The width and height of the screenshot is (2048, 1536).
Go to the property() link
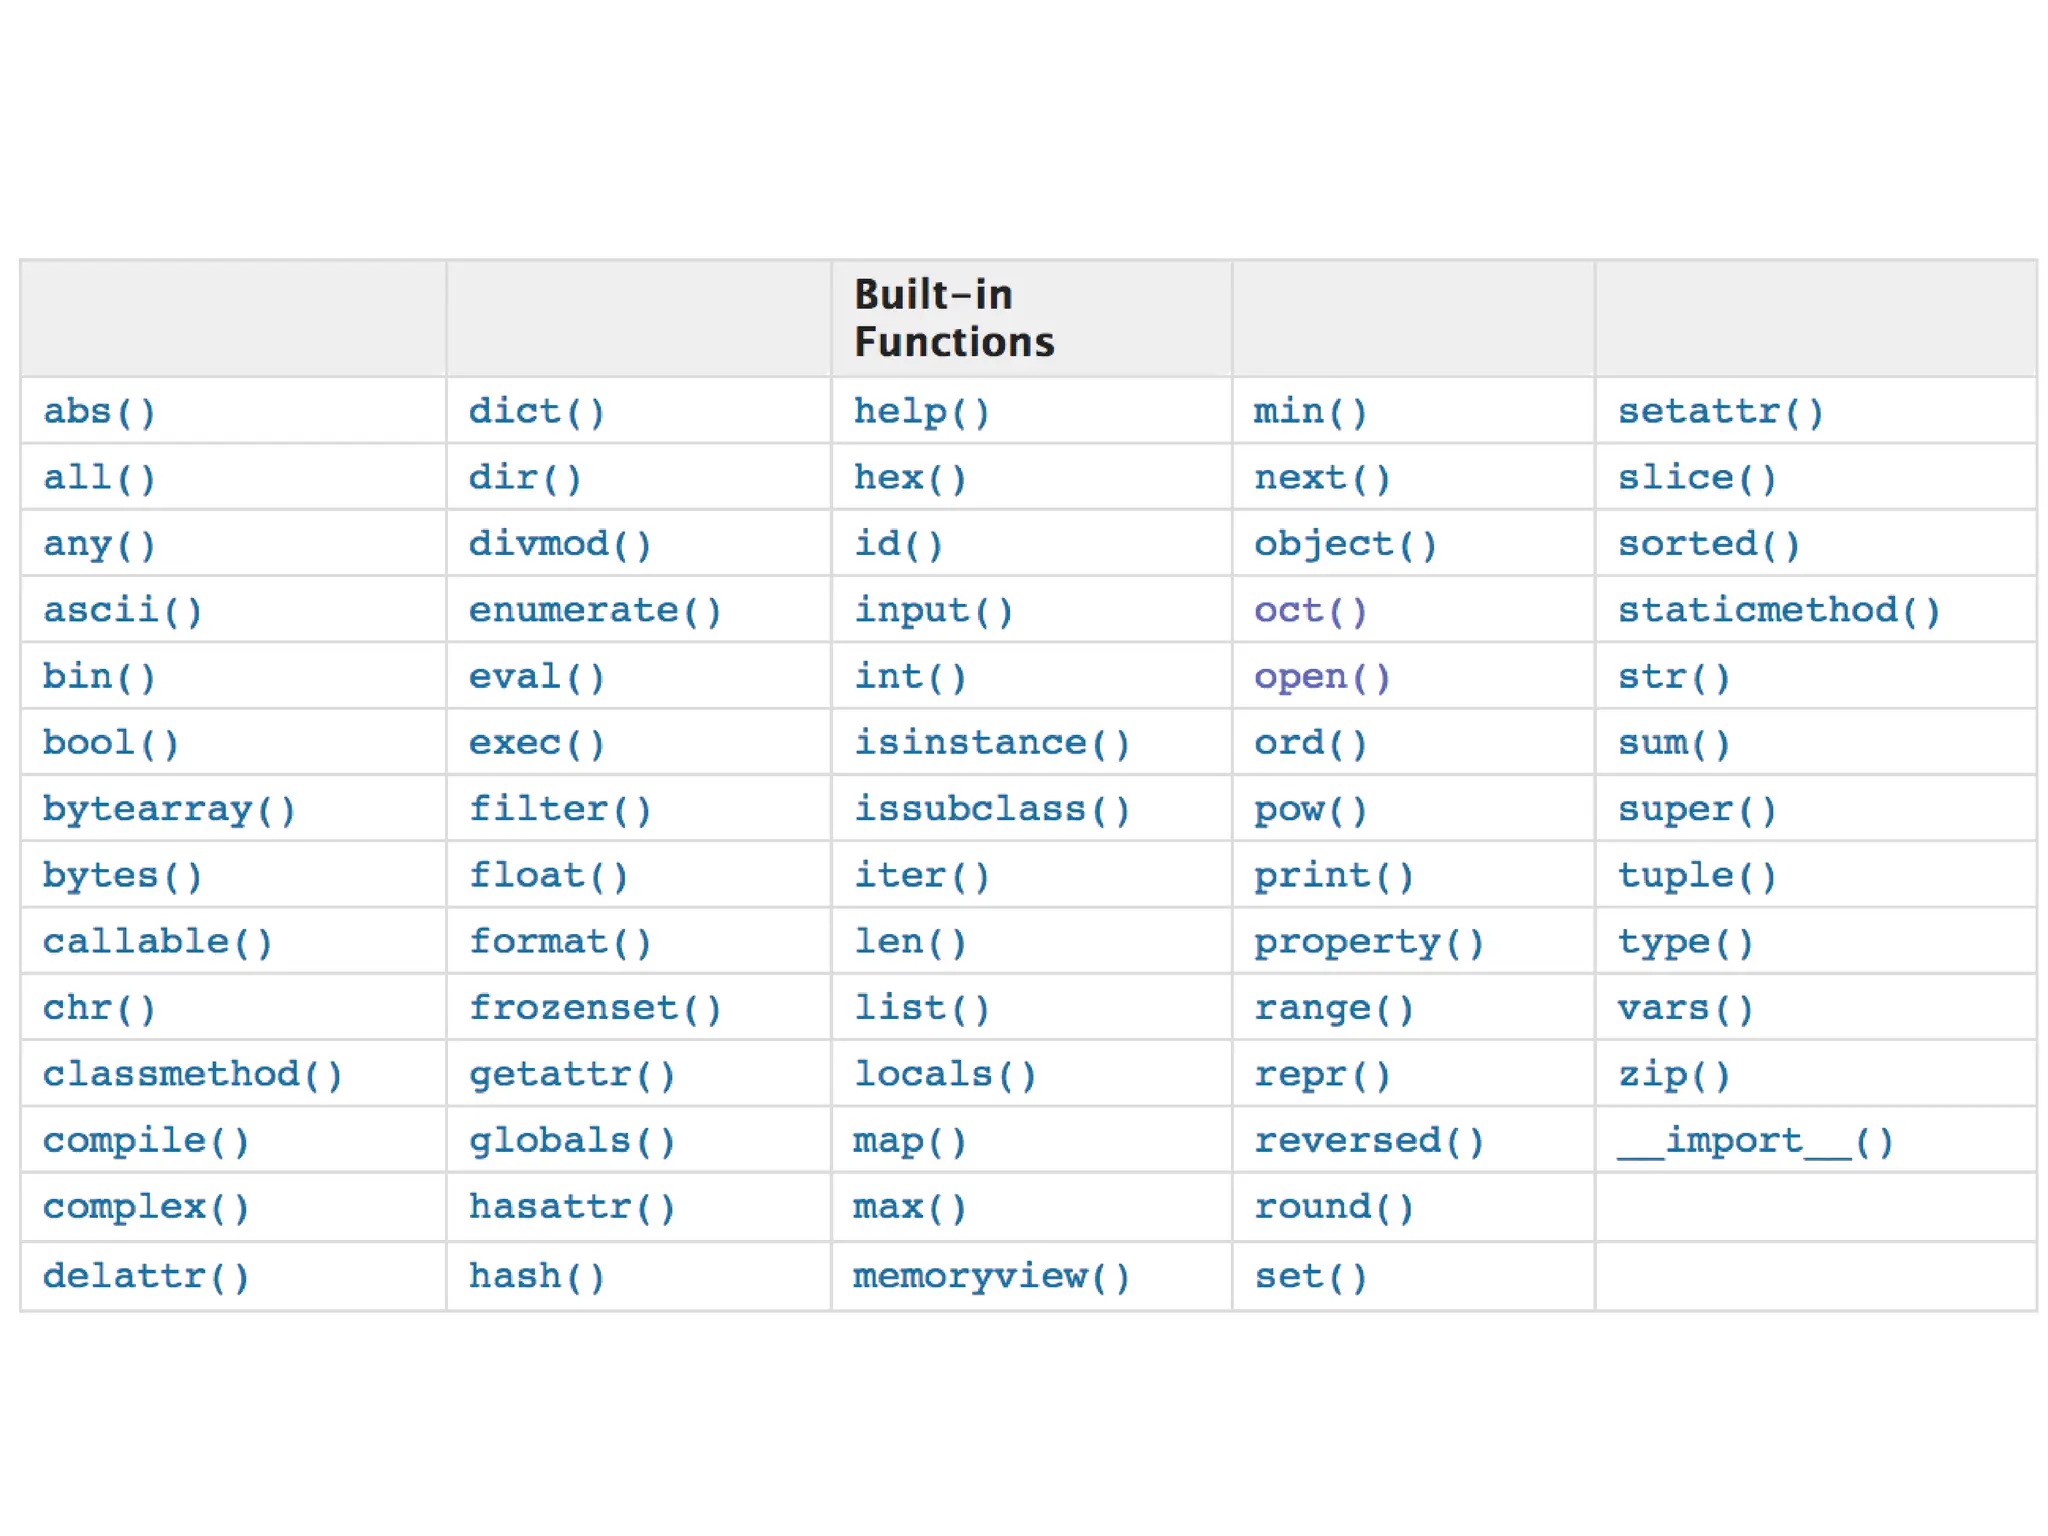(1369, 942)
